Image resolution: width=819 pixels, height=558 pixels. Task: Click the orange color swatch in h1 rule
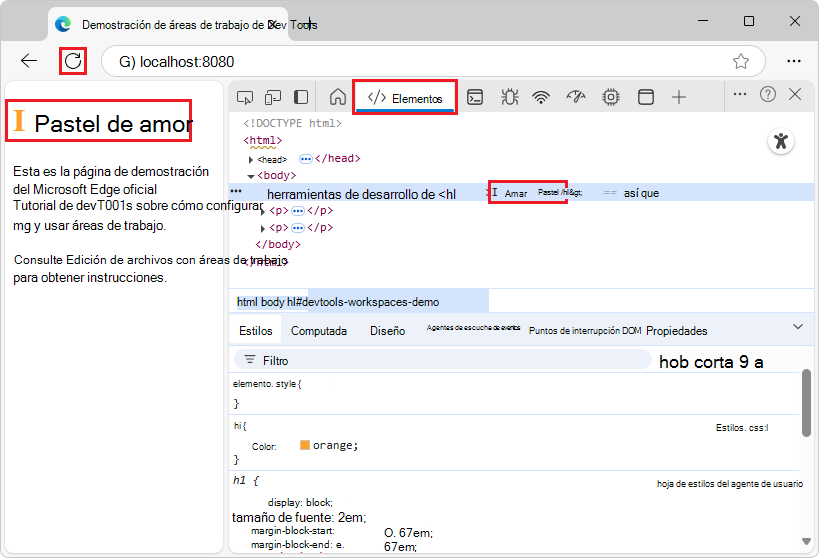click(305, 445)
